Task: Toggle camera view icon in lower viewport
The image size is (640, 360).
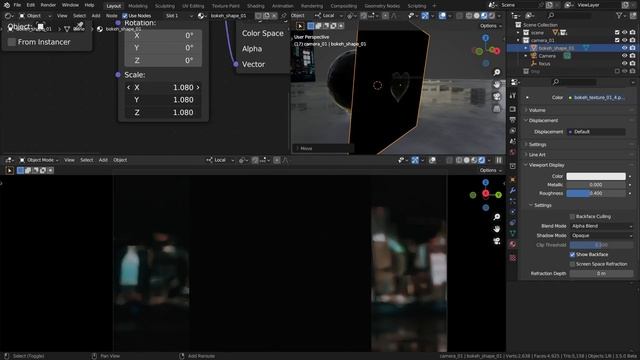Action: point(497,241)
